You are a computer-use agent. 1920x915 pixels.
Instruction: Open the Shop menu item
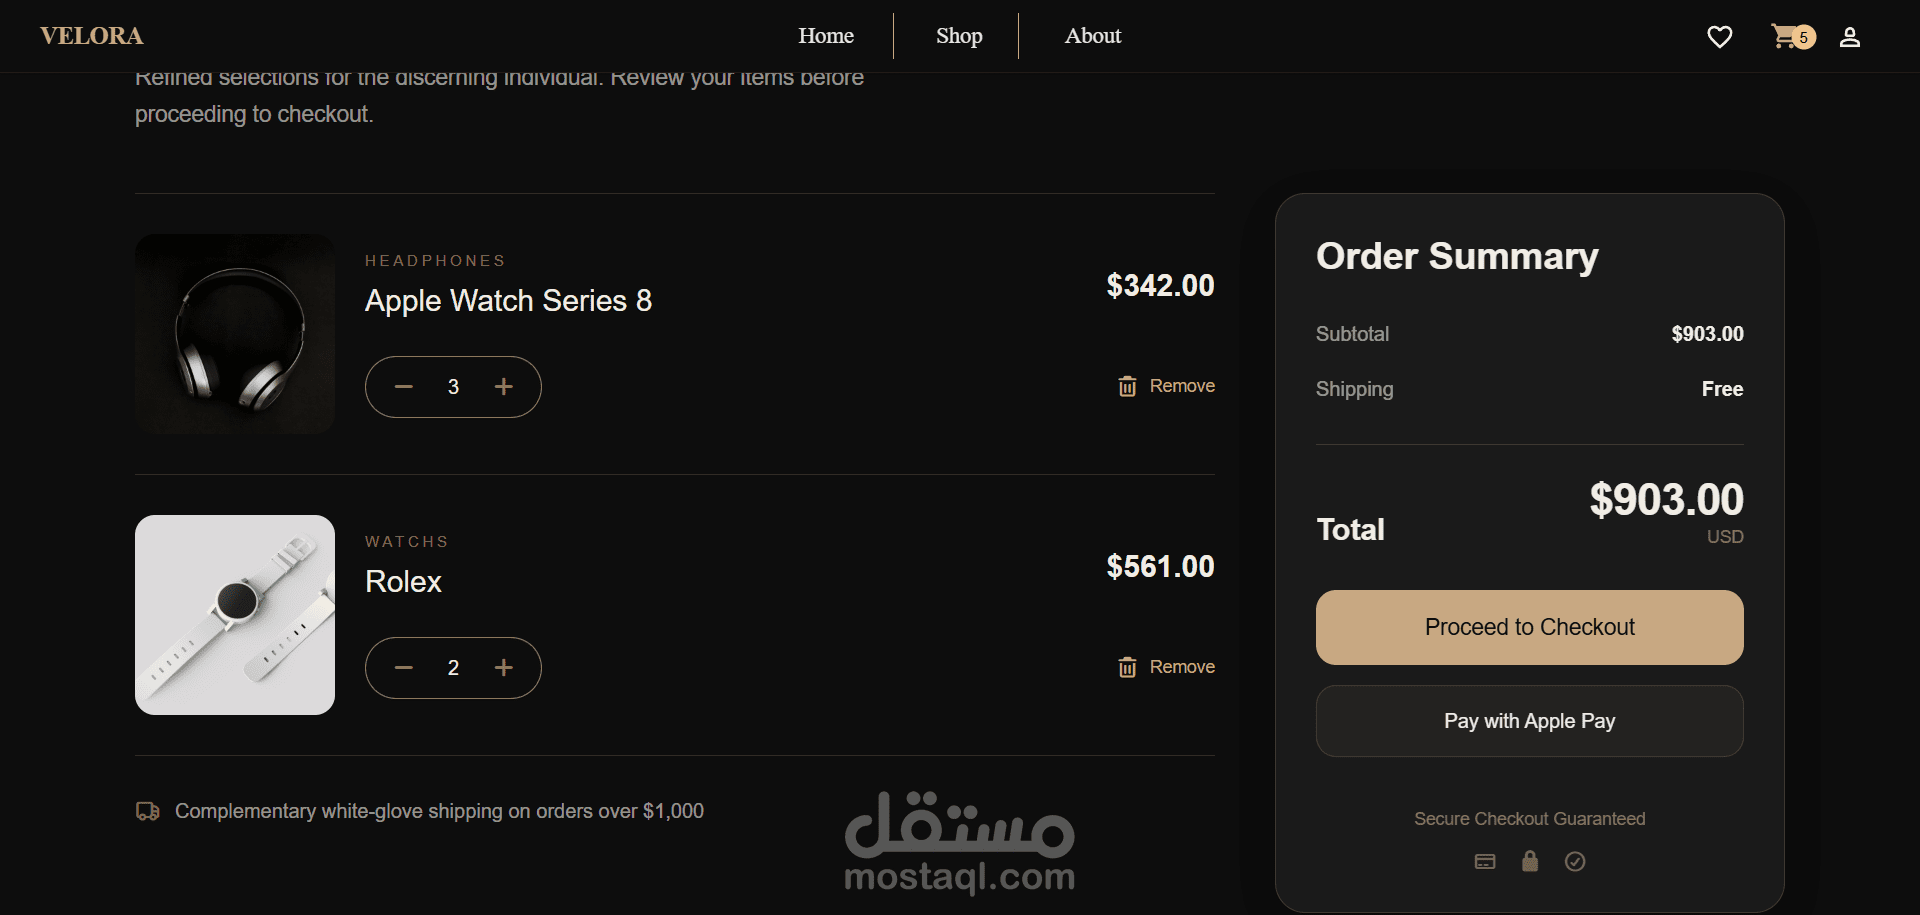click(959, 36)
